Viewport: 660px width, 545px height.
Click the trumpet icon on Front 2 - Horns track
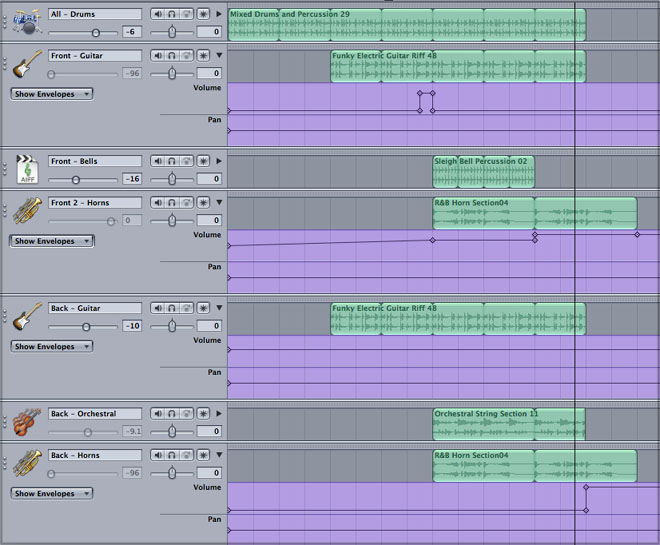click(x=27, y=212)
